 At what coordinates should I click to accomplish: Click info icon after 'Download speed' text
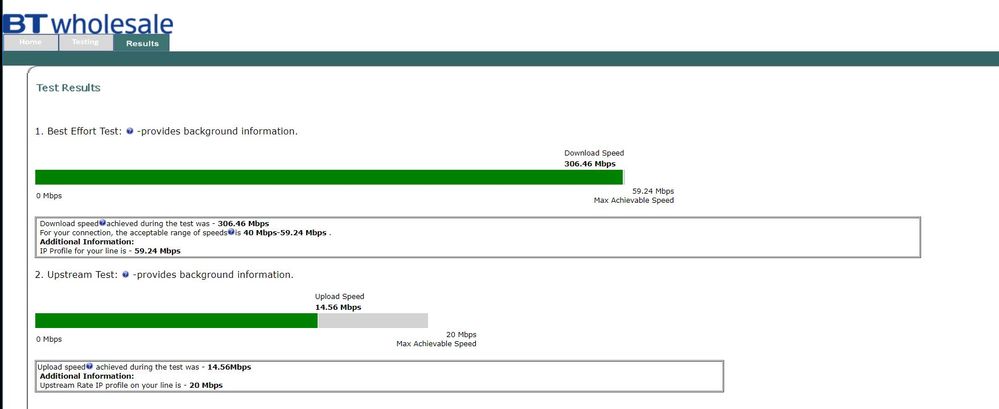point(103,223)
